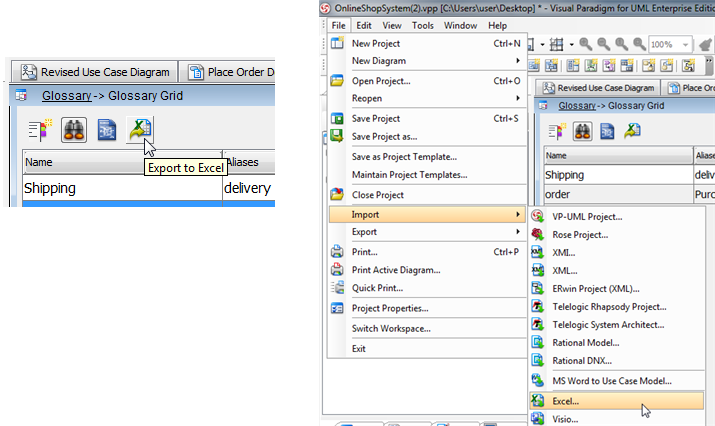This screenshot has height=426, width=715.
Task: Open the File menu
Action: [339, 26]
